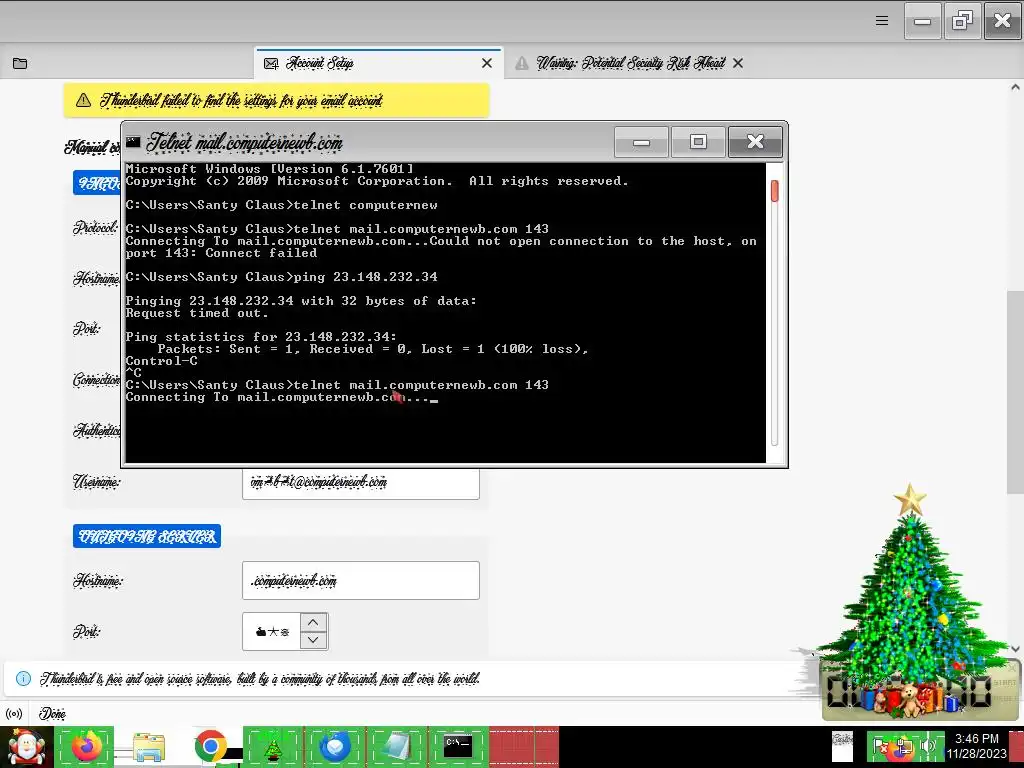Click the 'Thunderbird failed to find settings' banner

(x=276, y=100)
